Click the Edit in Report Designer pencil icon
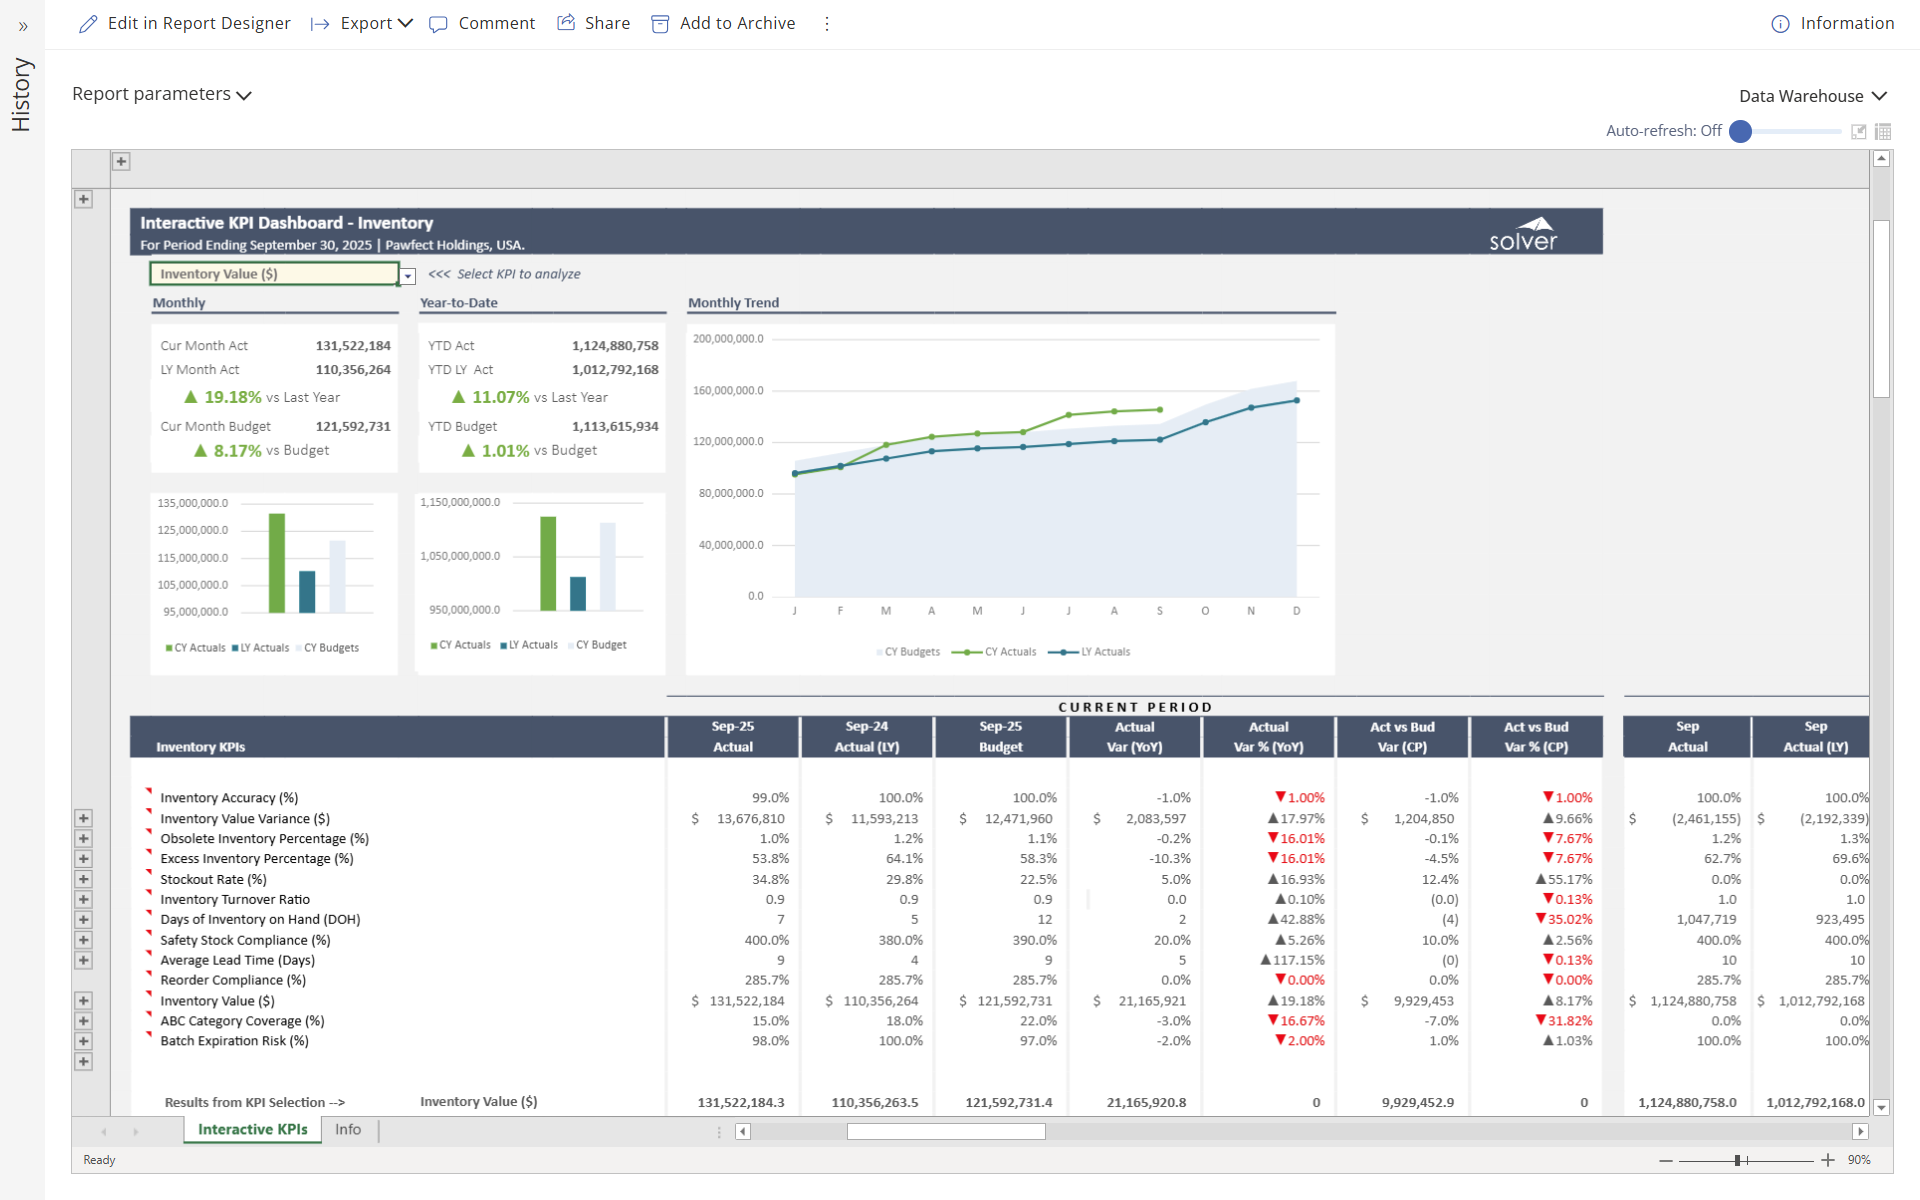The height and width of the screenshot is (1200, 1920). point(88,23)
